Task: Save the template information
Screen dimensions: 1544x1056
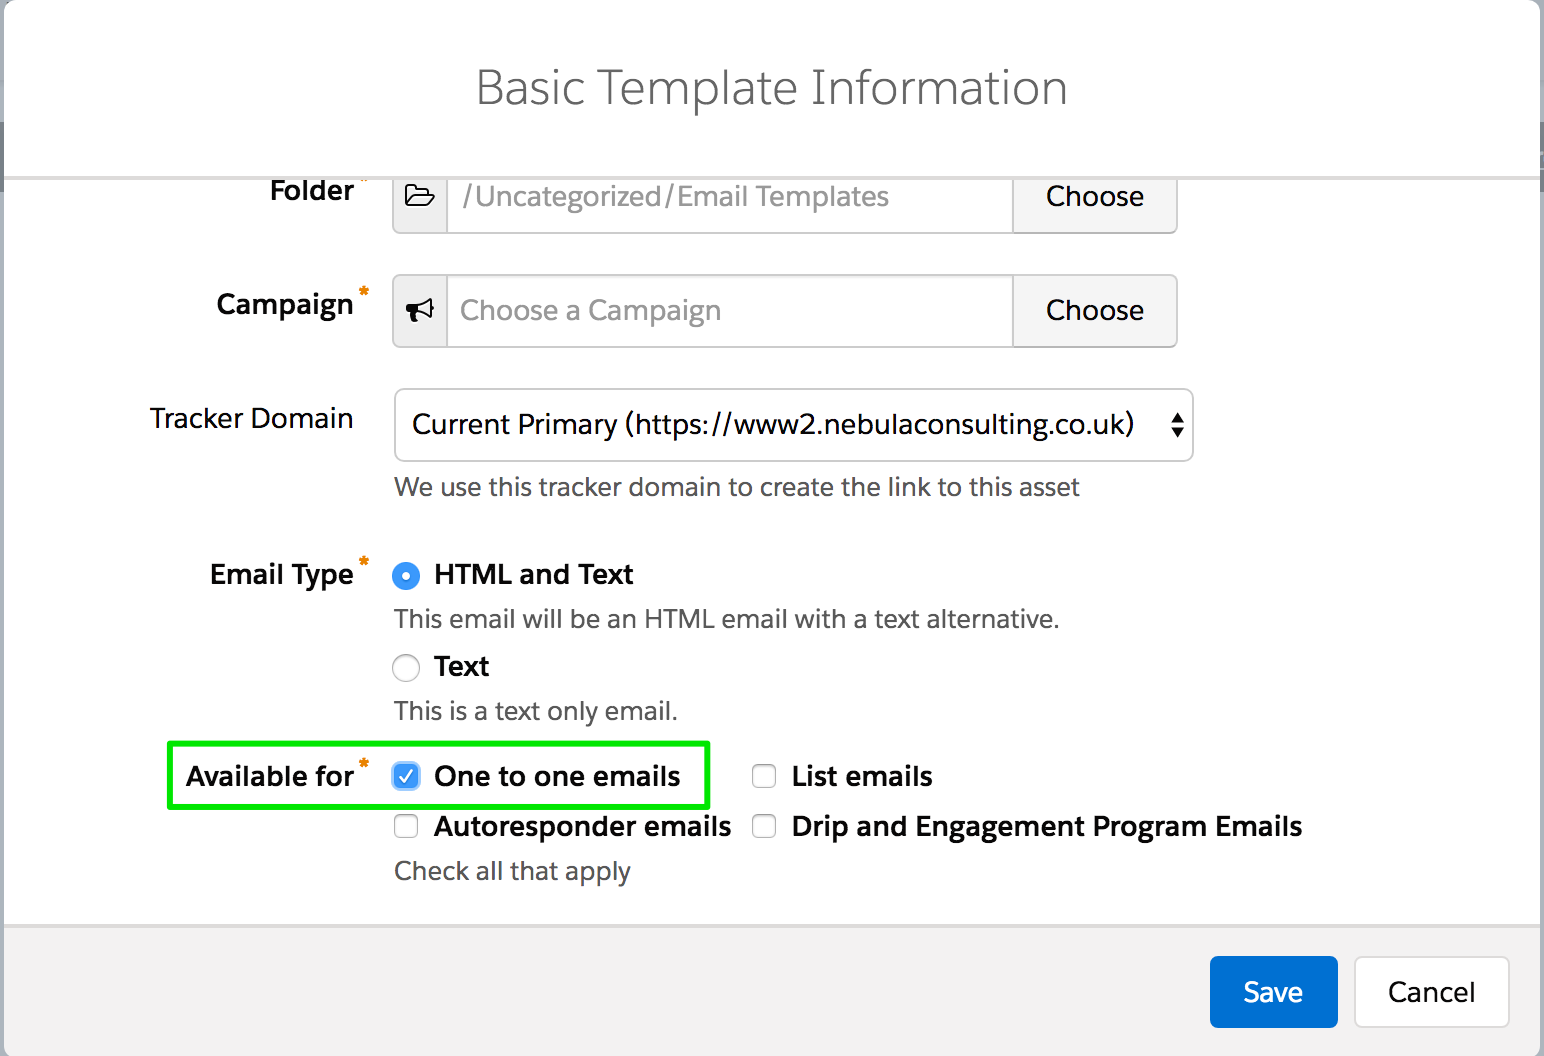Action: pyautogui.click(x=1273, y=992)
